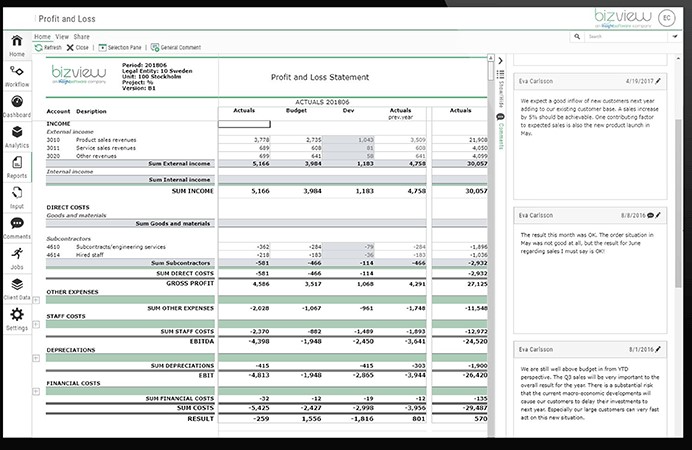
Task: Click SUM INCOME actuals value 5,166
Action: pyautogui.click(x=260, y=191)
